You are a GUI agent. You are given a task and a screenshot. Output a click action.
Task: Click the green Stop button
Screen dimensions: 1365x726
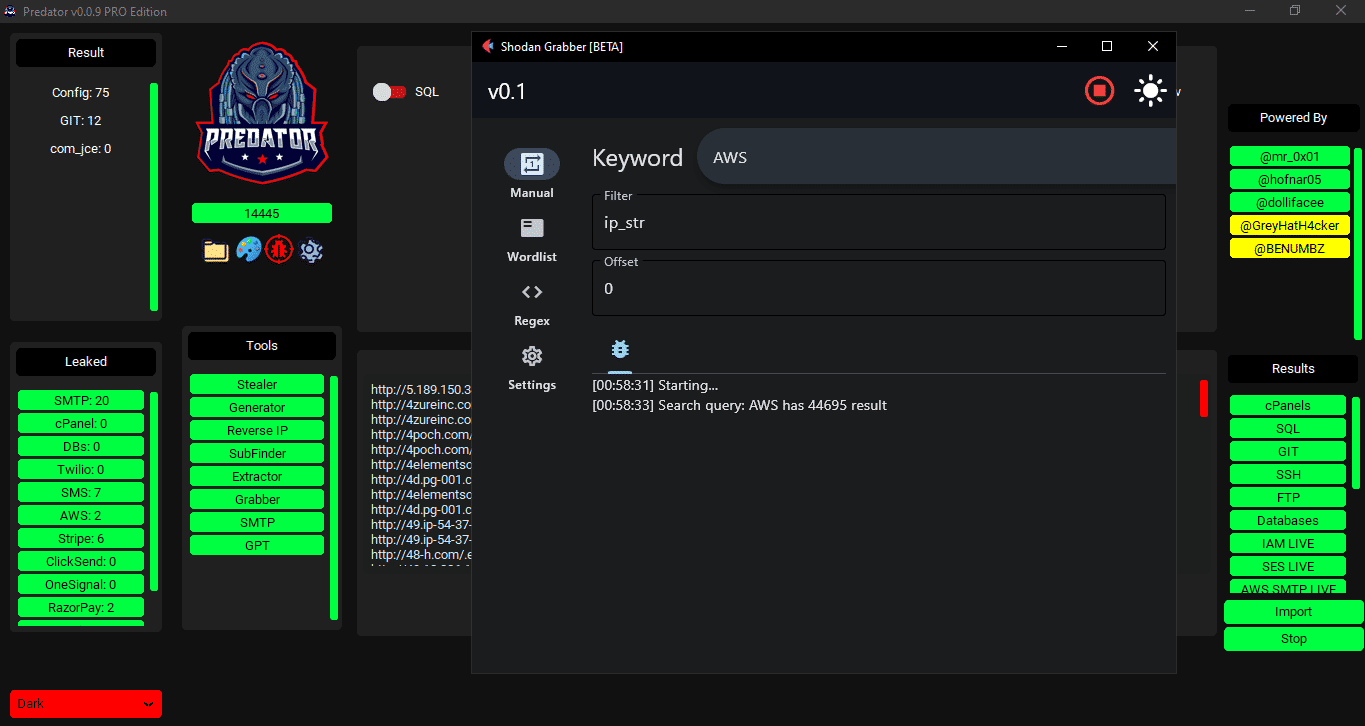1293,639
